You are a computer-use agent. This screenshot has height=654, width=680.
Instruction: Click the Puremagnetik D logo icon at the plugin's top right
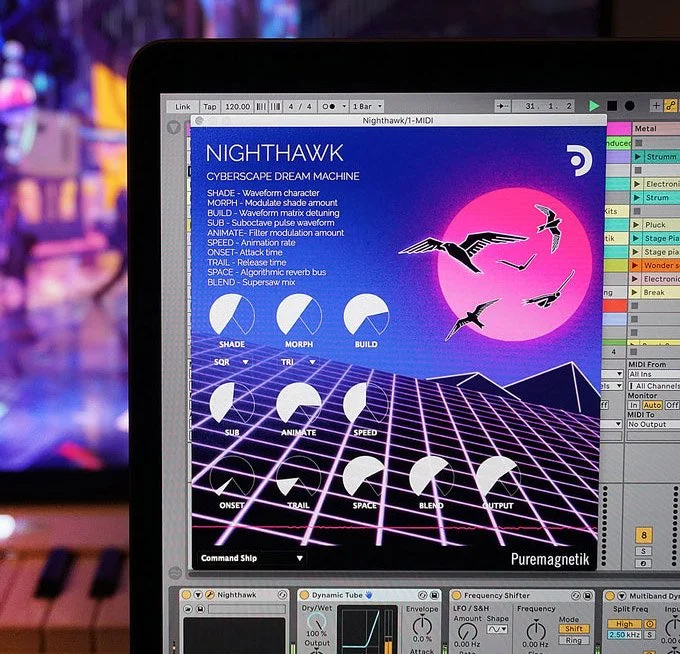579,160
